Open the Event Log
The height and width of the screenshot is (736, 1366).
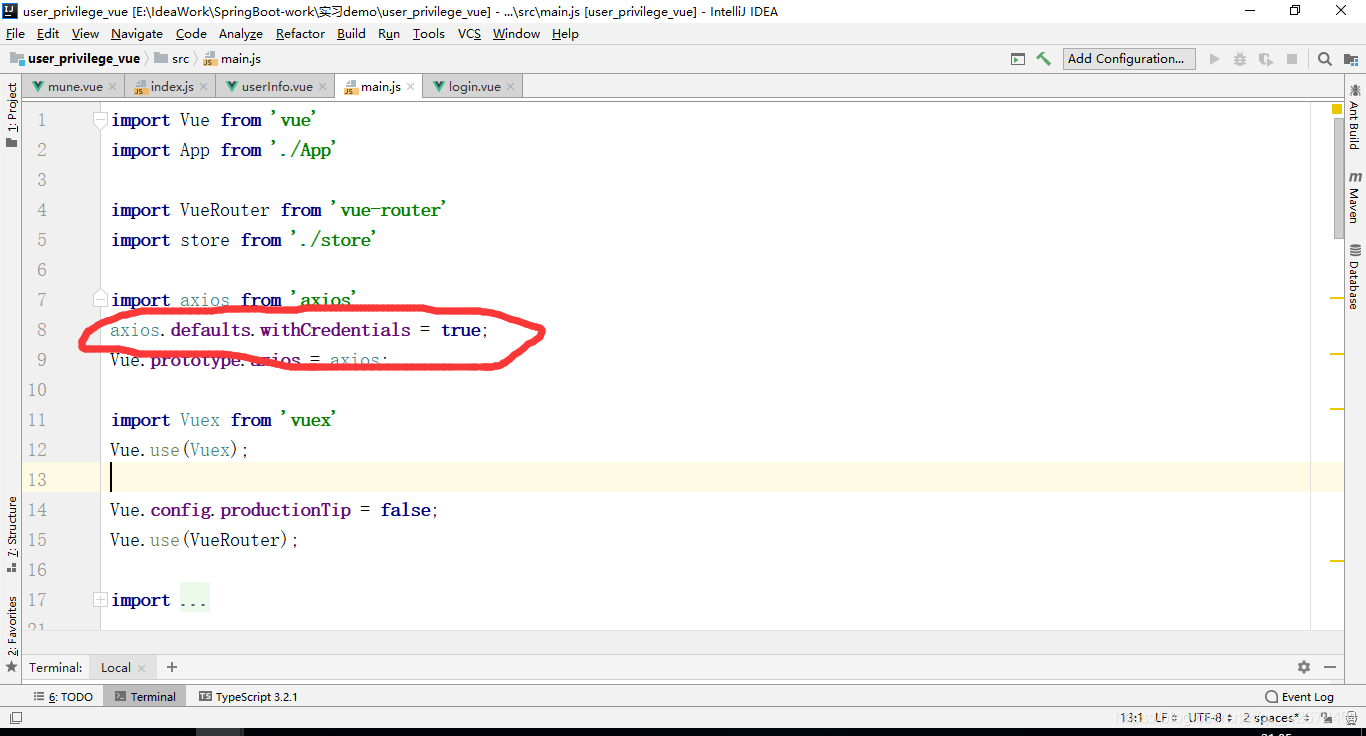coord(1299,697)
